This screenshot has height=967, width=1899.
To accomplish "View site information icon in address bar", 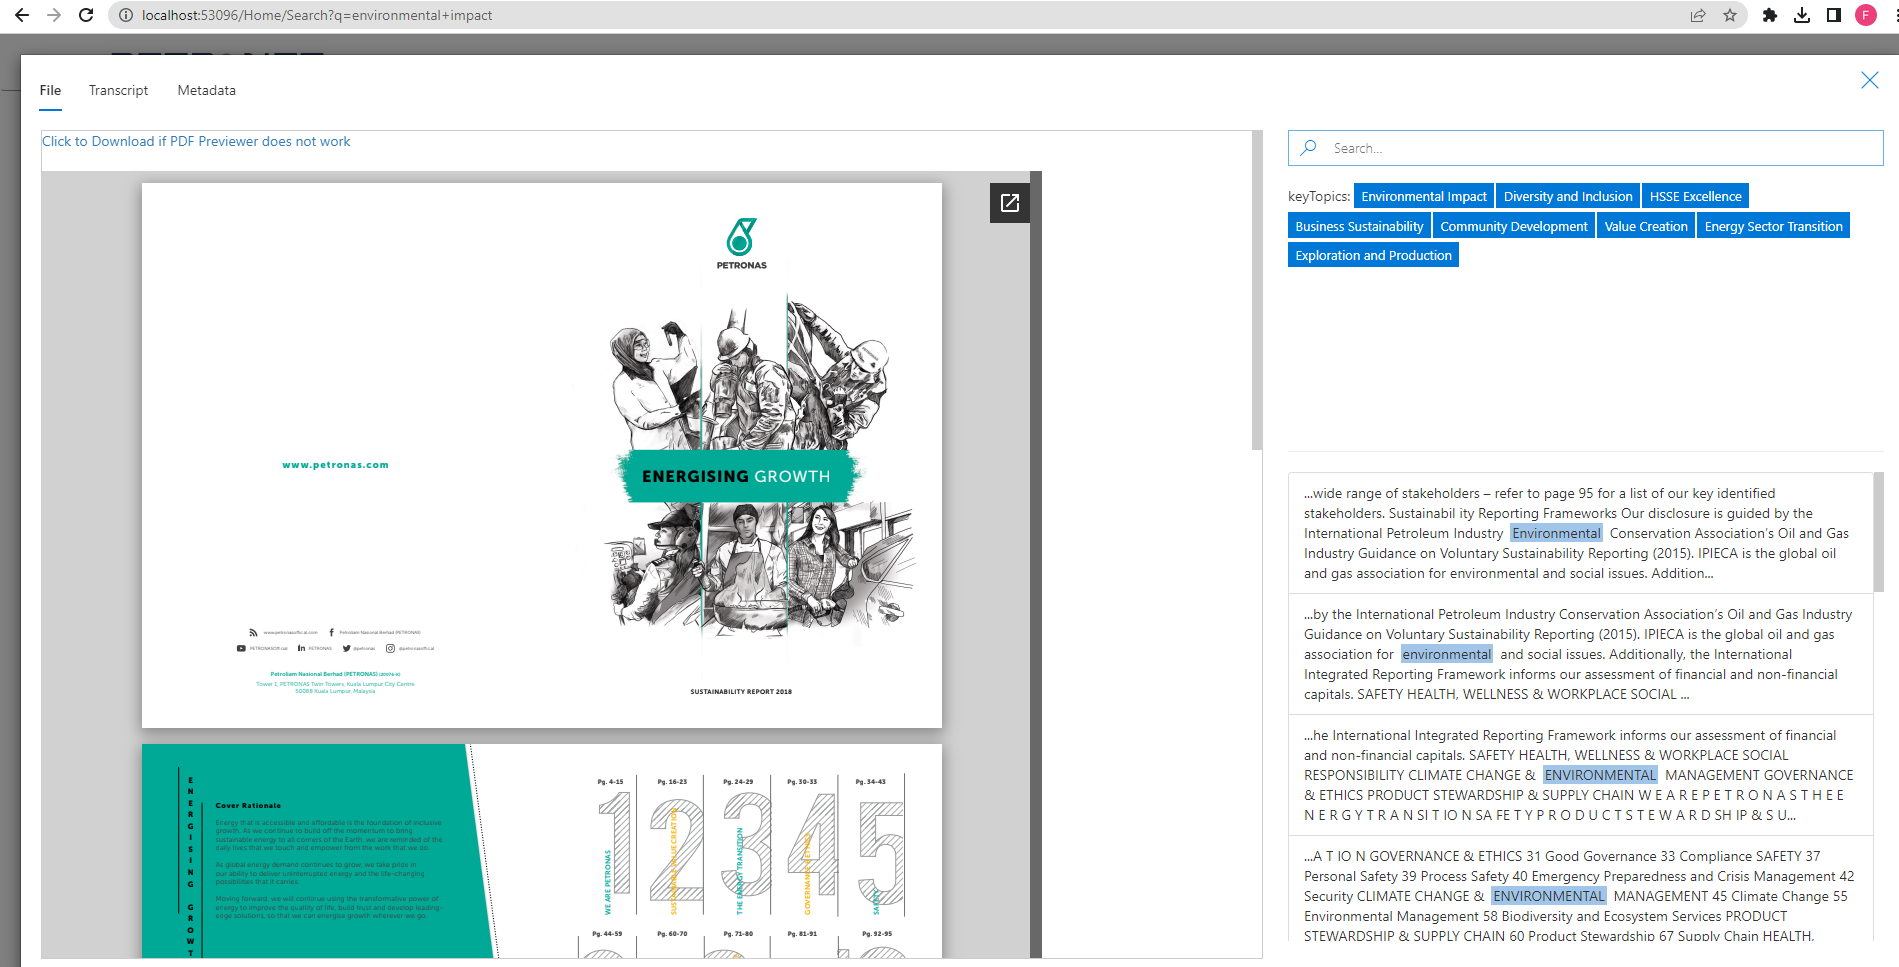I will tap(126, 15).
